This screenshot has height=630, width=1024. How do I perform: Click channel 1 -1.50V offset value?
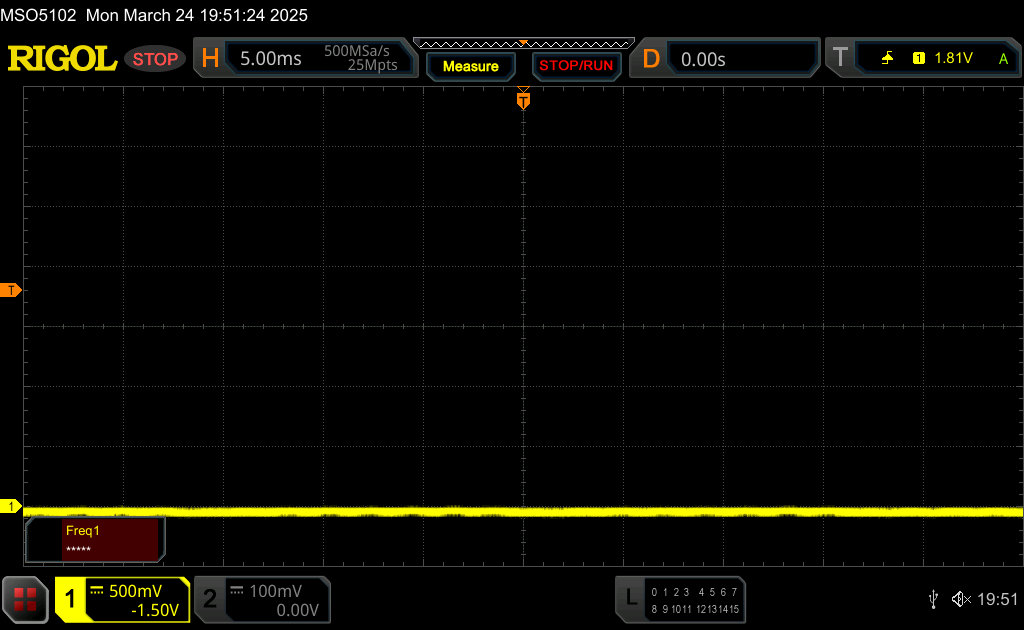point(155,610)
